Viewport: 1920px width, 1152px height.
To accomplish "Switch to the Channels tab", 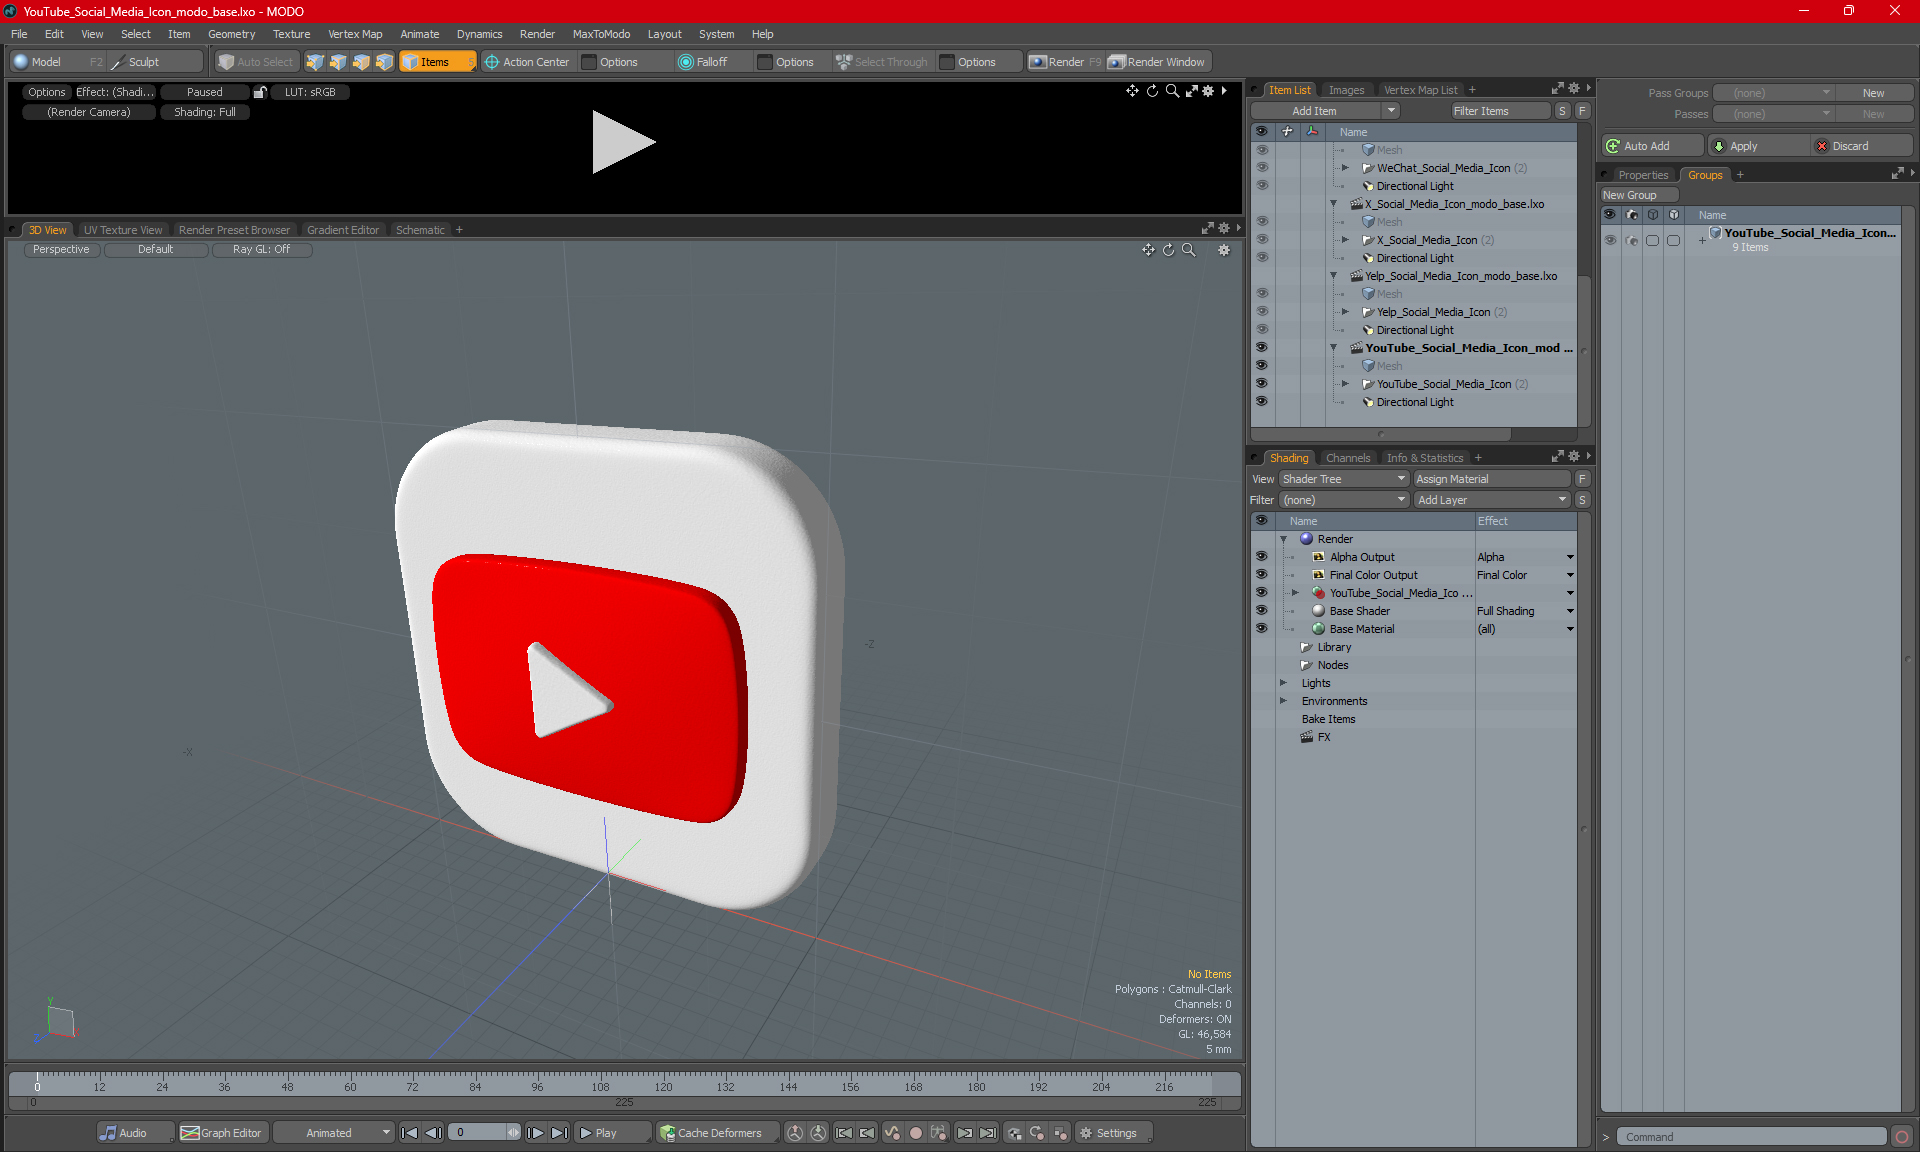I will coord(1348,458).
